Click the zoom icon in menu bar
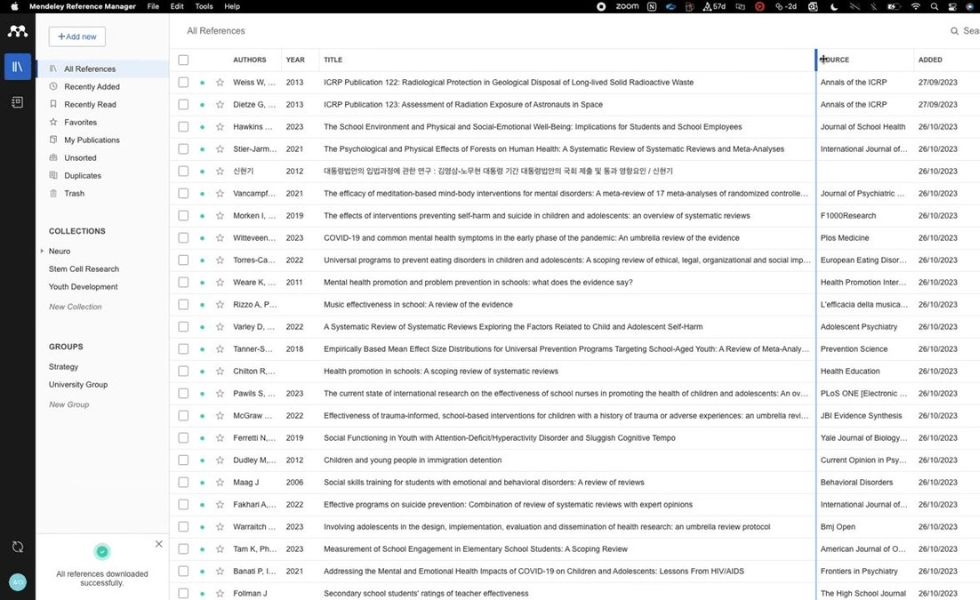The height and width of the screenshot is (600, 980). [x=627, y=6]
